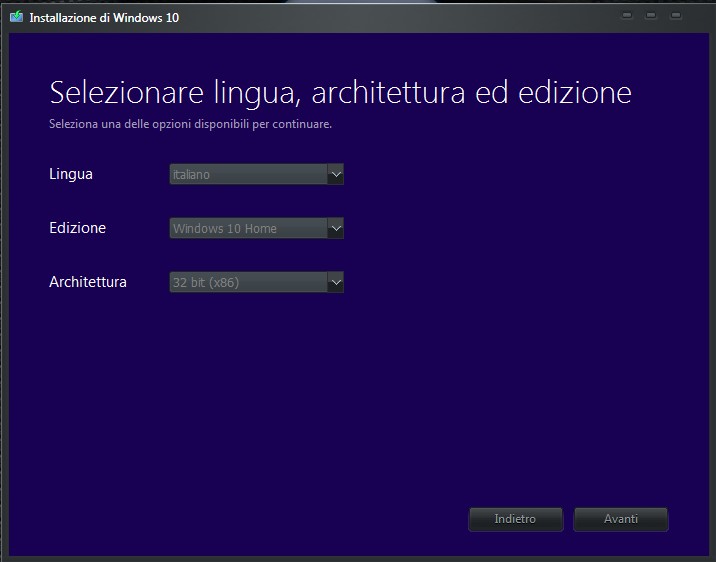Minimize the Installazione di Windows 10 window
The image size is (716, 562).
pyautogui.click(x=627, y=16)
